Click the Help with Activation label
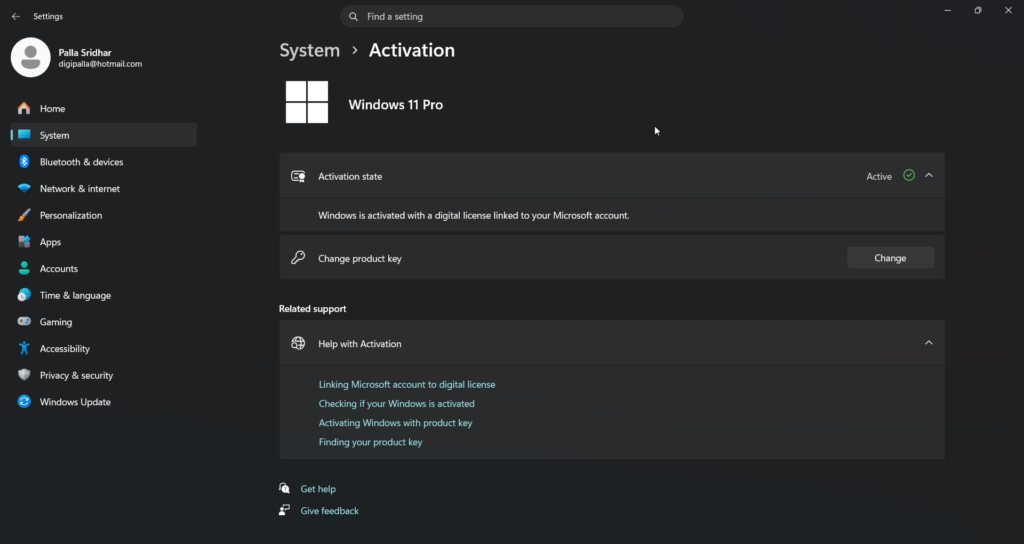Screen dimensions: 1024x544 tap(360, 344)
